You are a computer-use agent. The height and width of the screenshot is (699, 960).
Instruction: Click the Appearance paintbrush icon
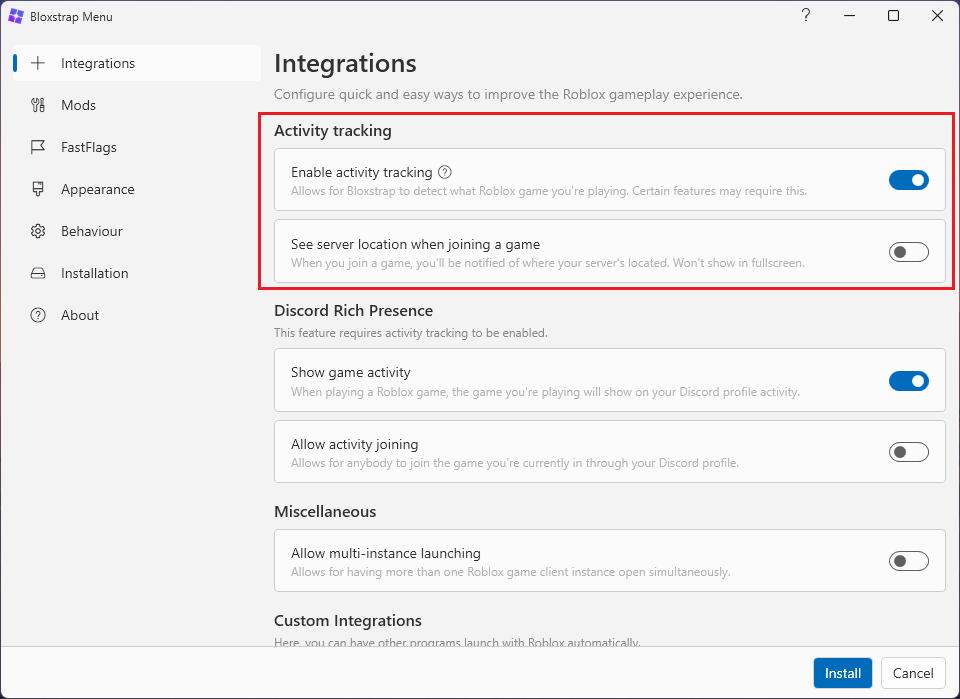pyautogui.click(x=38, y=189)
